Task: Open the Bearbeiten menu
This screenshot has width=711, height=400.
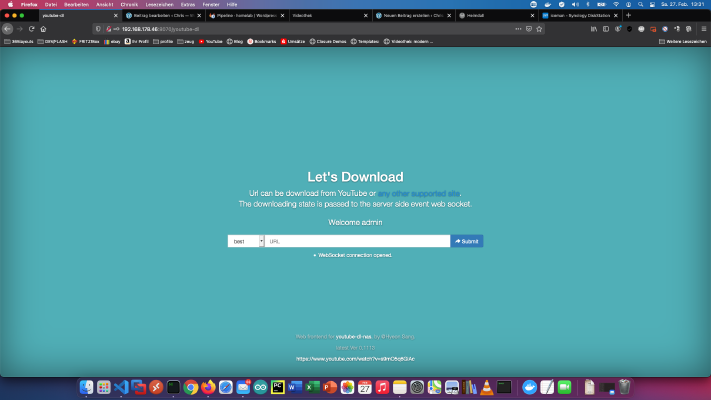Action: pyautogui.click(x=76, y=5)
